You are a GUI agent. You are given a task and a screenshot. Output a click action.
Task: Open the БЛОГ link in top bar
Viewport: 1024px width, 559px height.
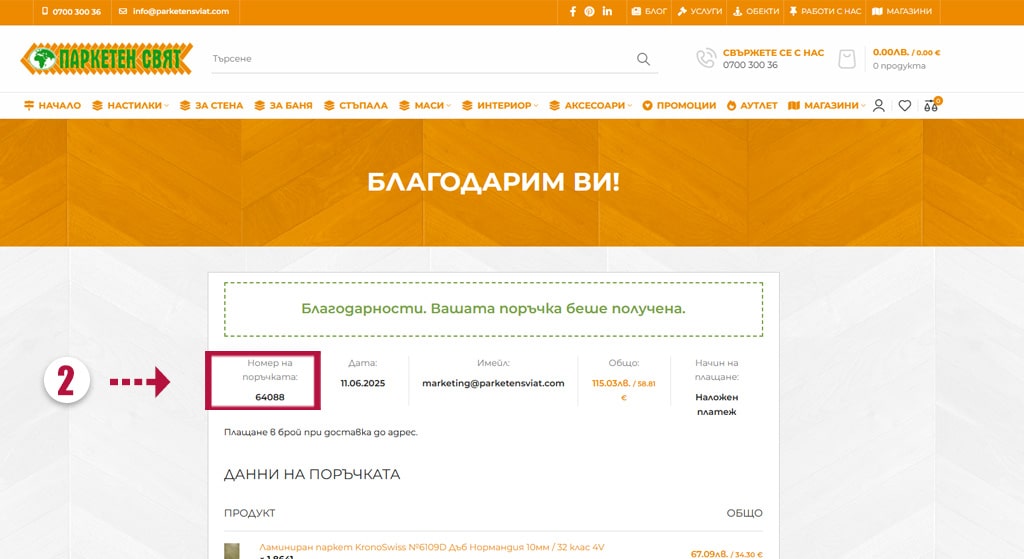point(649,11)
